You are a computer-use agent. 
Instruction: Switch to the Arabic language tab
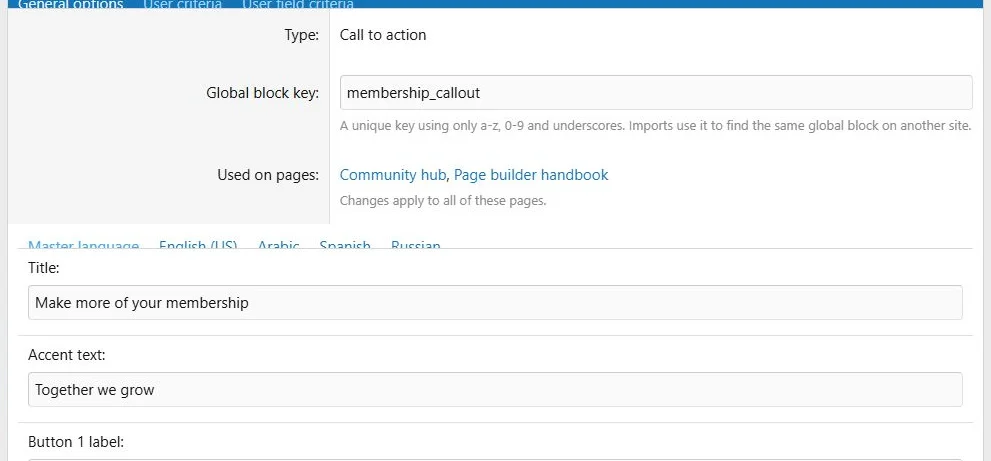[x=278, y=245]
